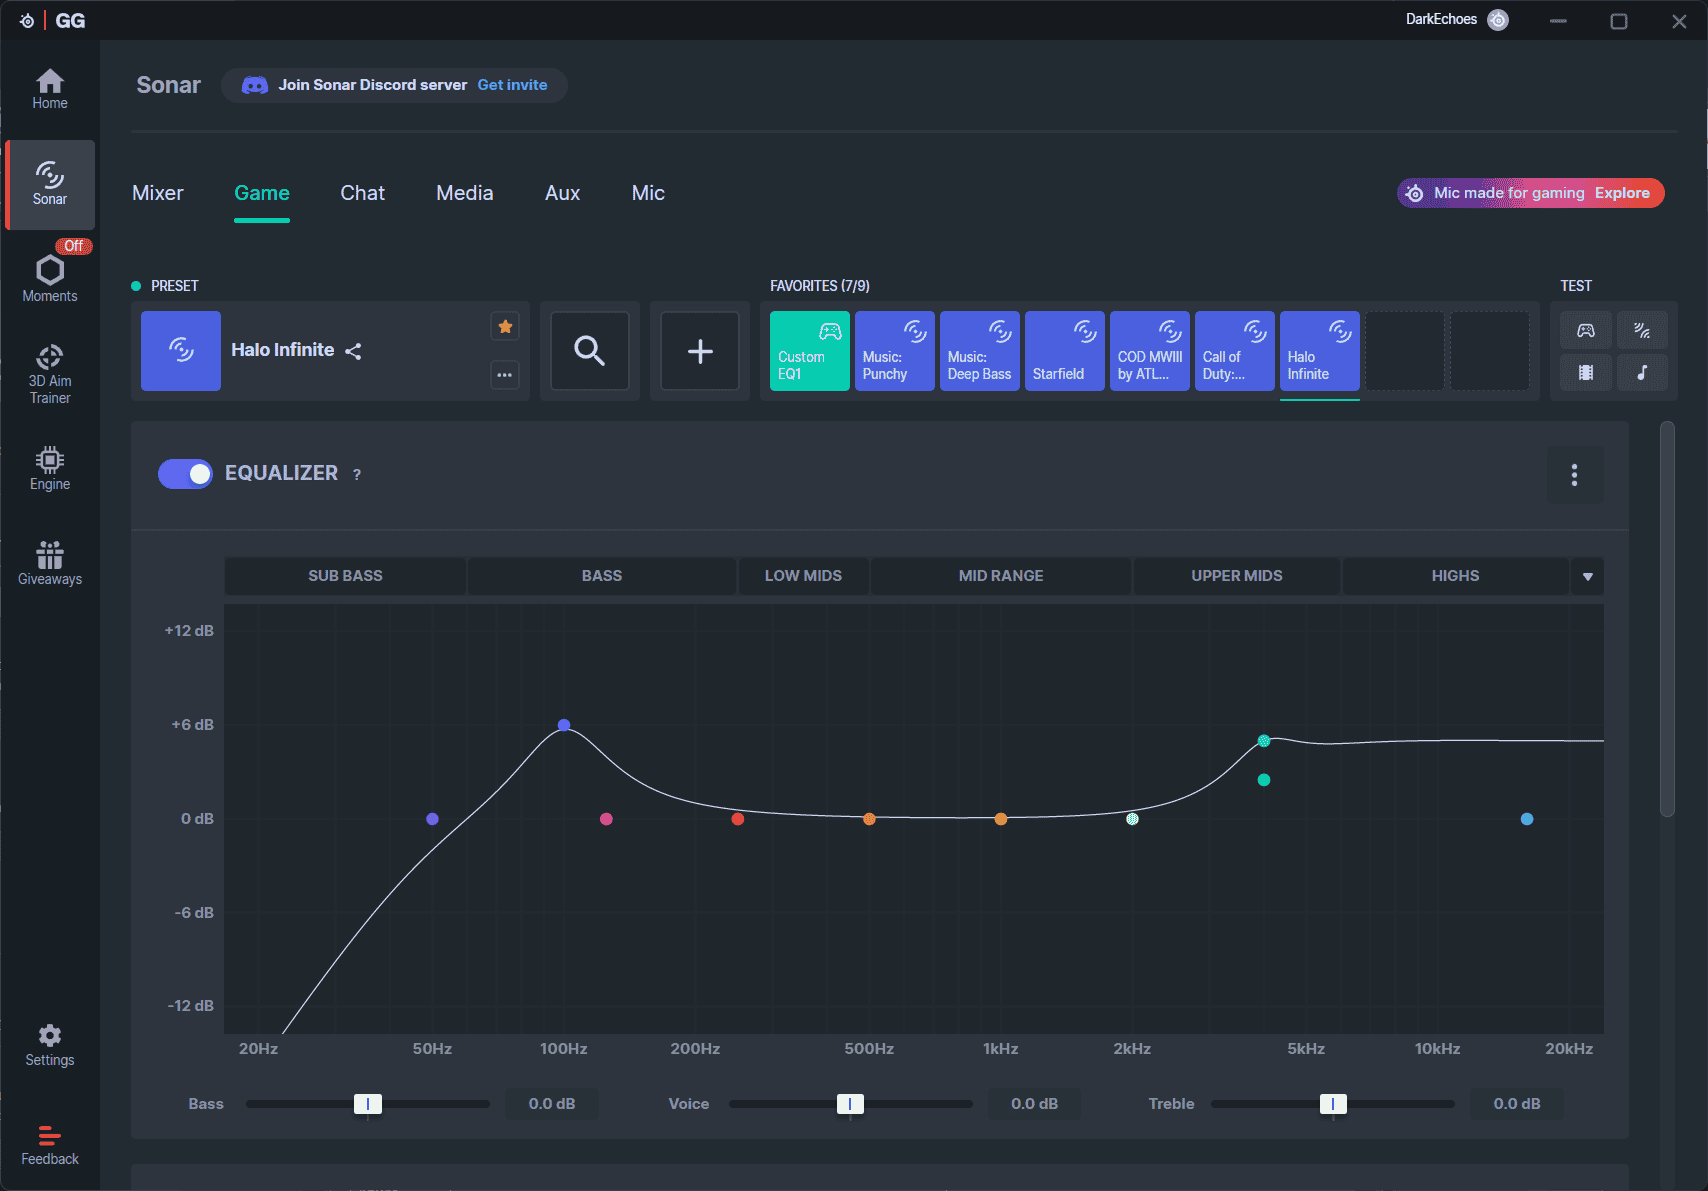This screenshot has width=1708, height=1191.
Task: Click the Get invite Discord link
Action: tap(512, 85)
